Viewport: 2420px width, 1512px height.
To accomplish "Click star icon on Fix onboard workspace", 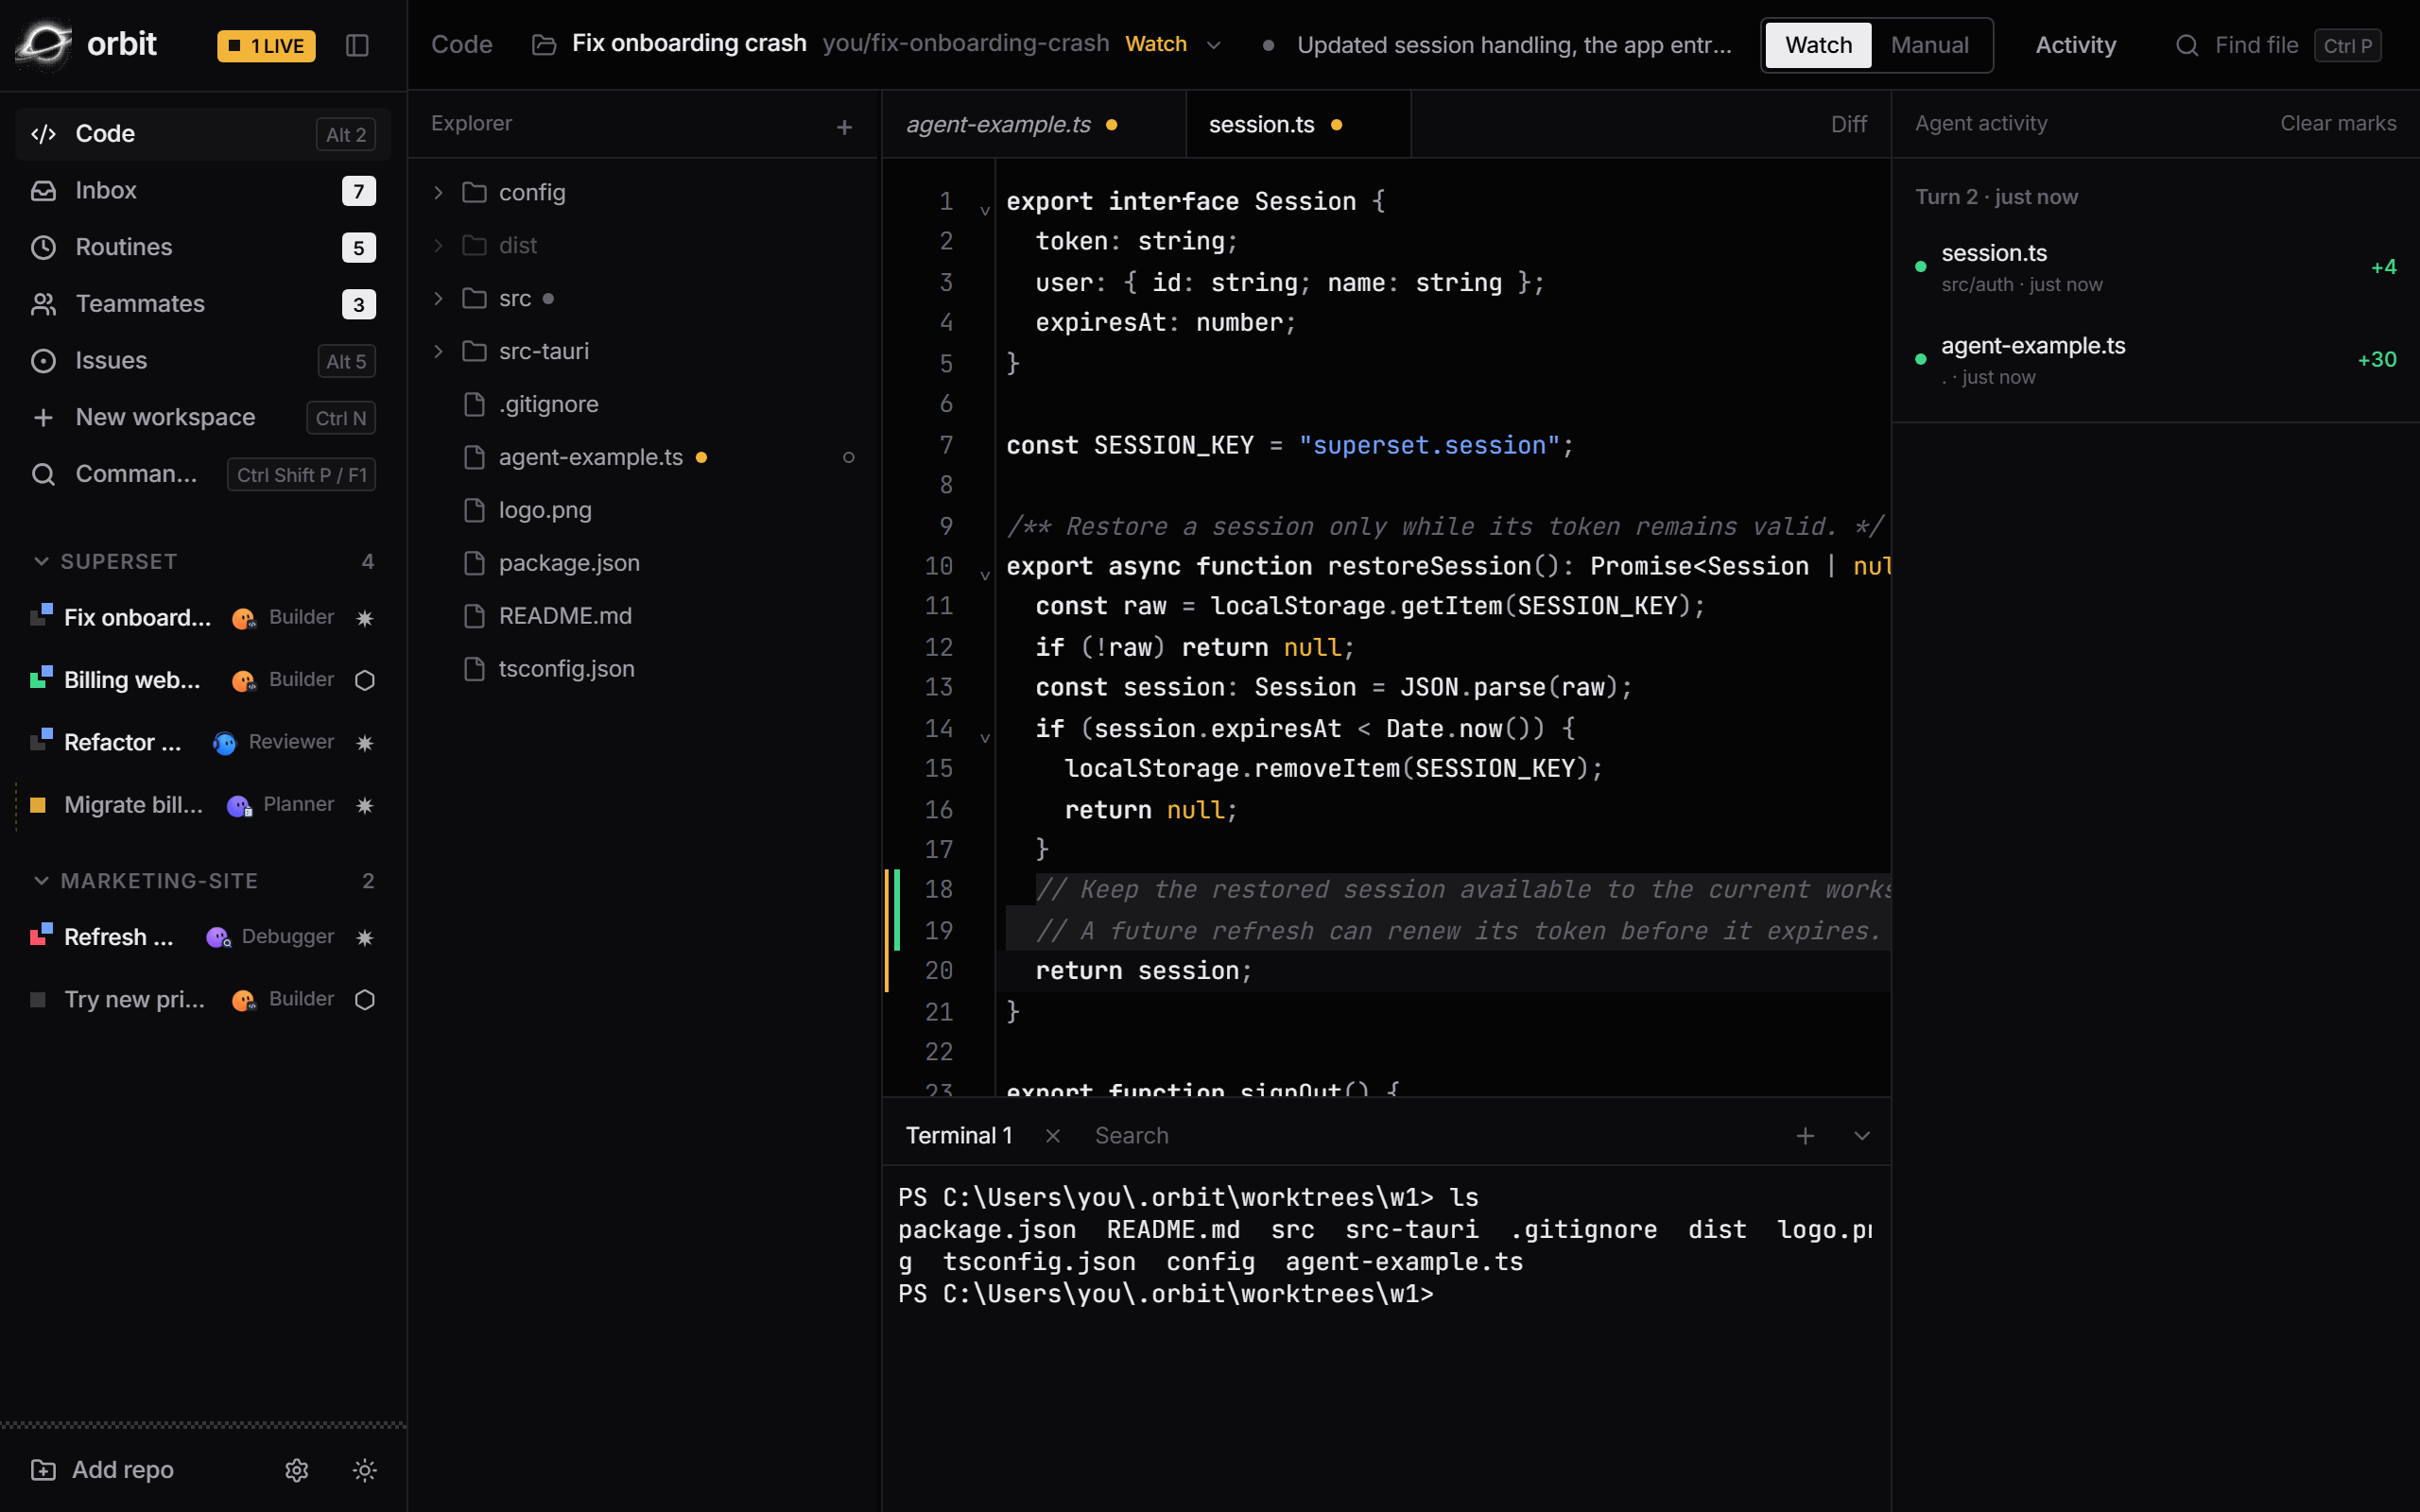I will tap(365, 618).
